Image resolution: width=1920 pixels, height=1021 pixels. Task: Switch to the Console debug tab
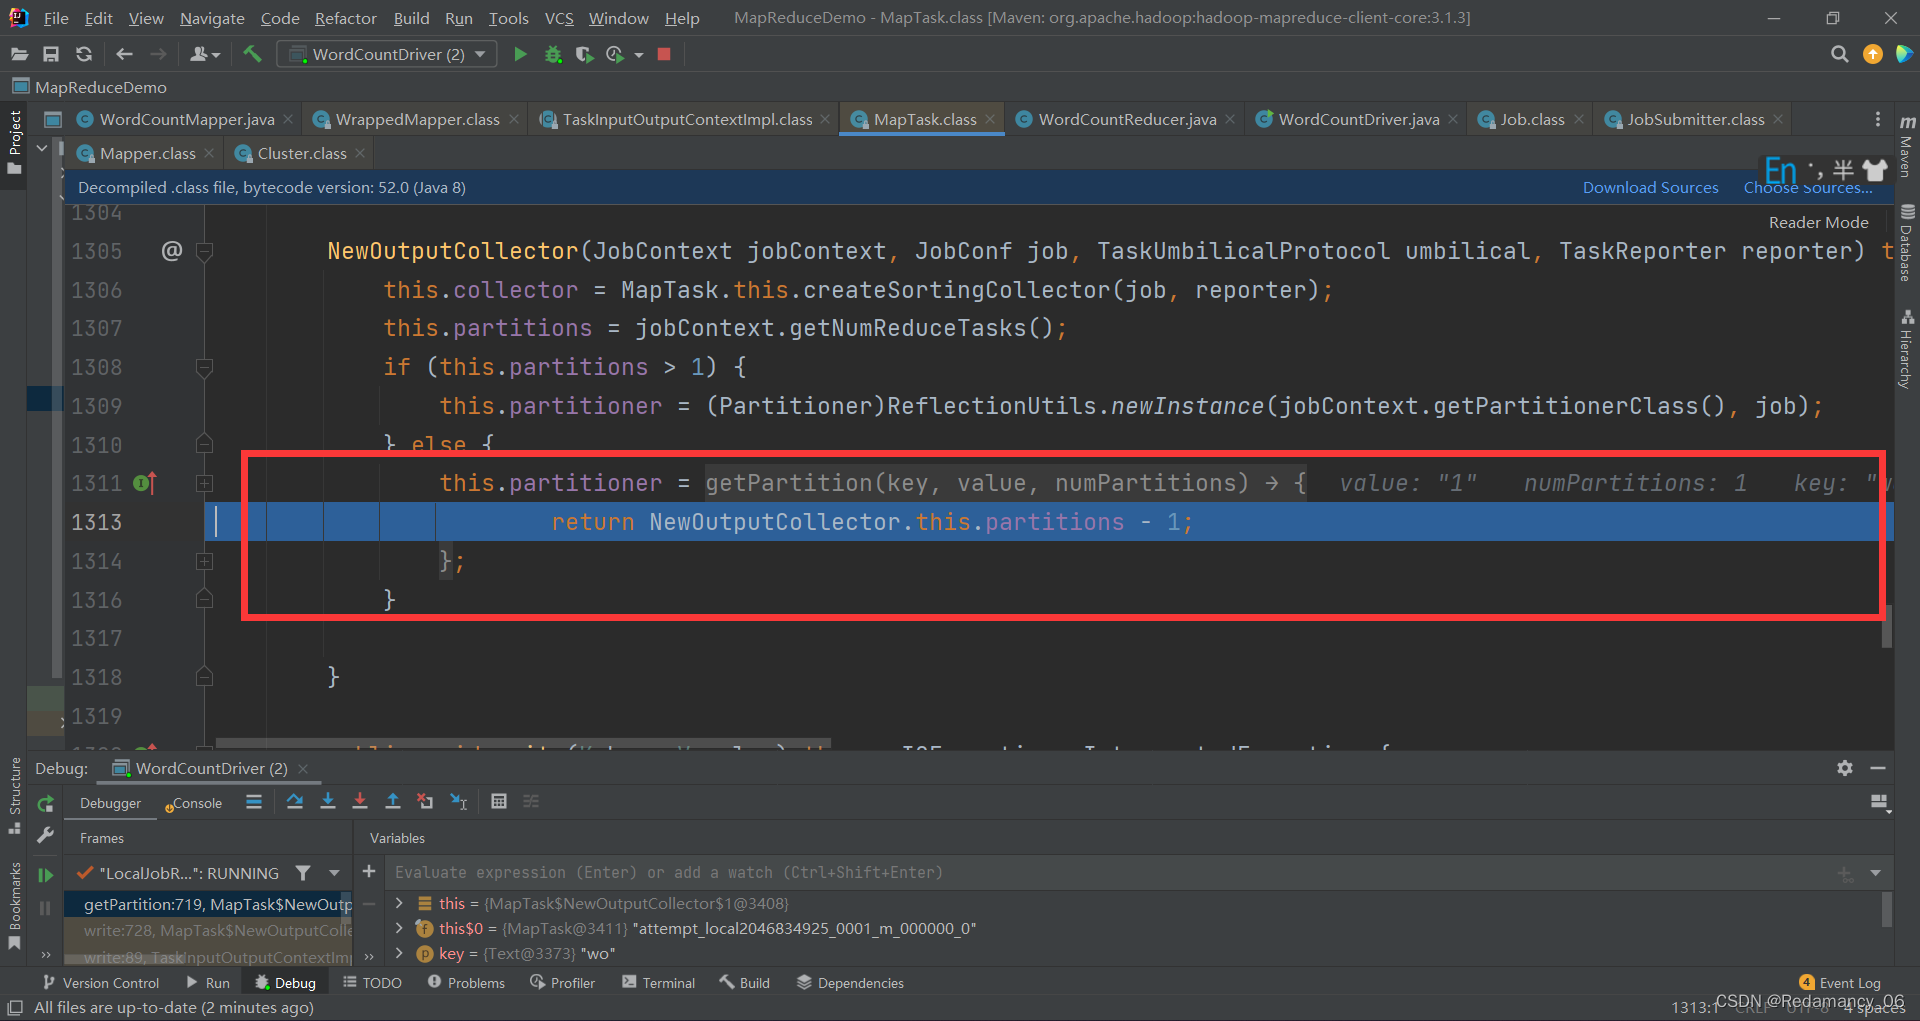(x=194, y=803)
